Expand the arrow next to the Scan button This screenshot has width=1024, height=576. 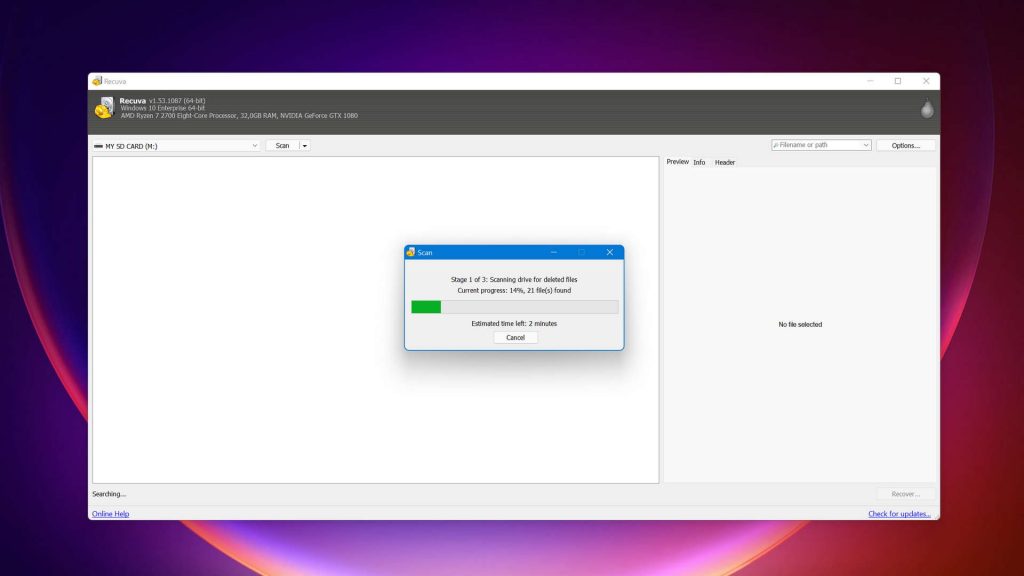click(x=305, y=146)
